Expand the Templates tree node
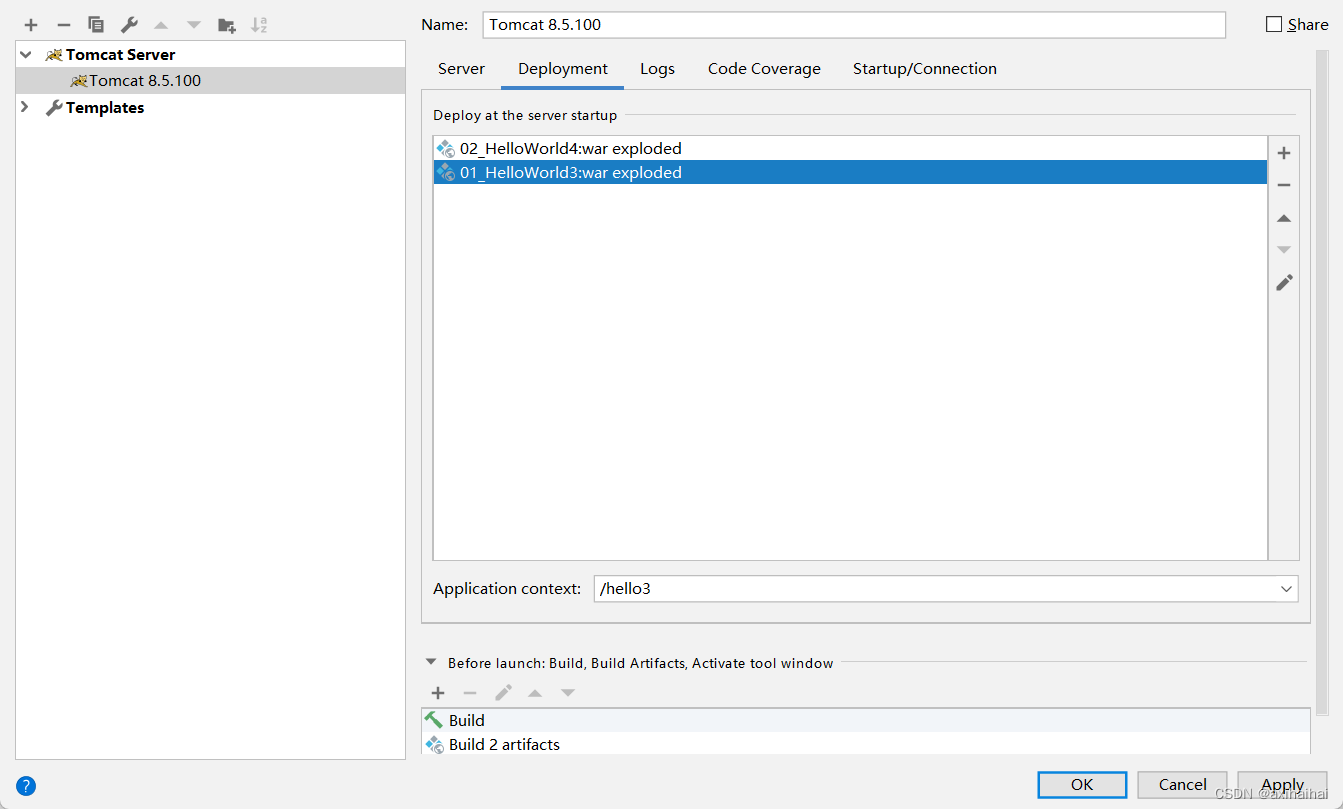This screenshot has width=1343, height=809. tap(25, 107)
